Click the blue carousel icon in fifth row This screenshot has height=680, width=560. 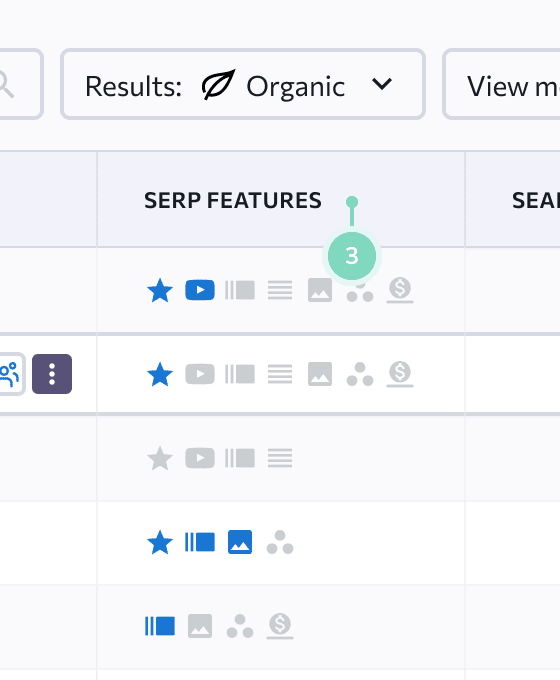point(160,626)
